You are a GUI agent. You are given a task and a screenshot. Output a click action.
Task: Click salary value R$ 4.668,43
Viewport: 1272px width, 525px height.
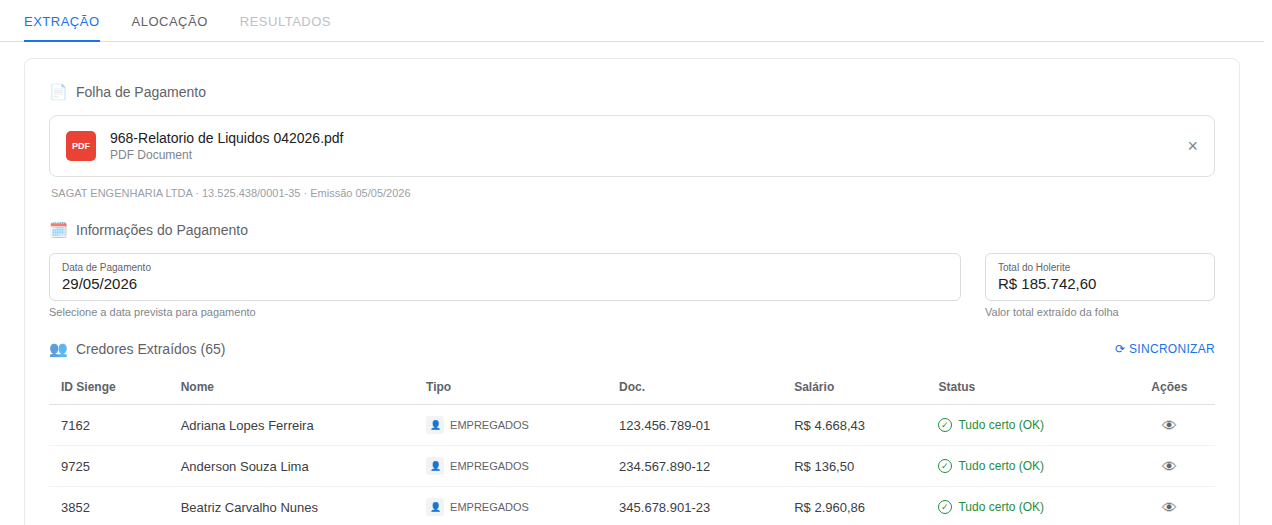[830, 425]
